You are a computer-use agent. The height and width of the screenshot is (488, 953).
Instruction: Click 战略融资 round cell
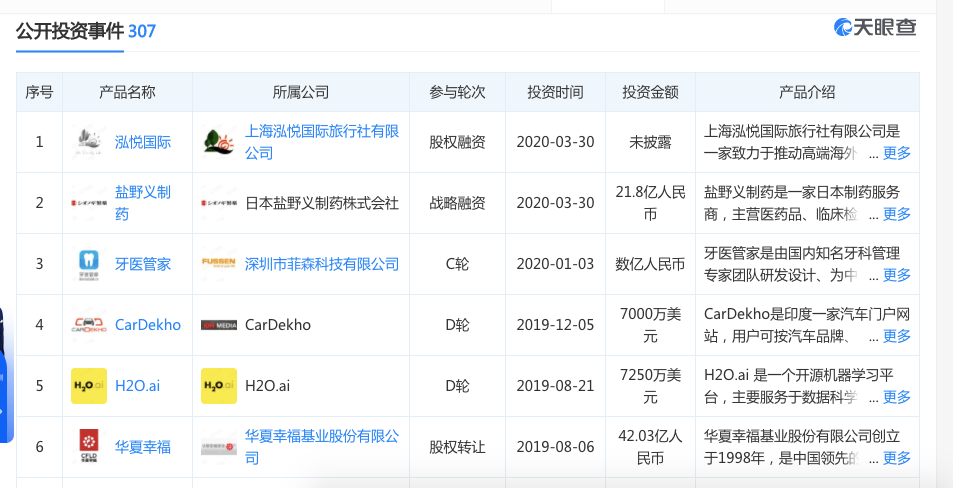click(x=457, y=203)
